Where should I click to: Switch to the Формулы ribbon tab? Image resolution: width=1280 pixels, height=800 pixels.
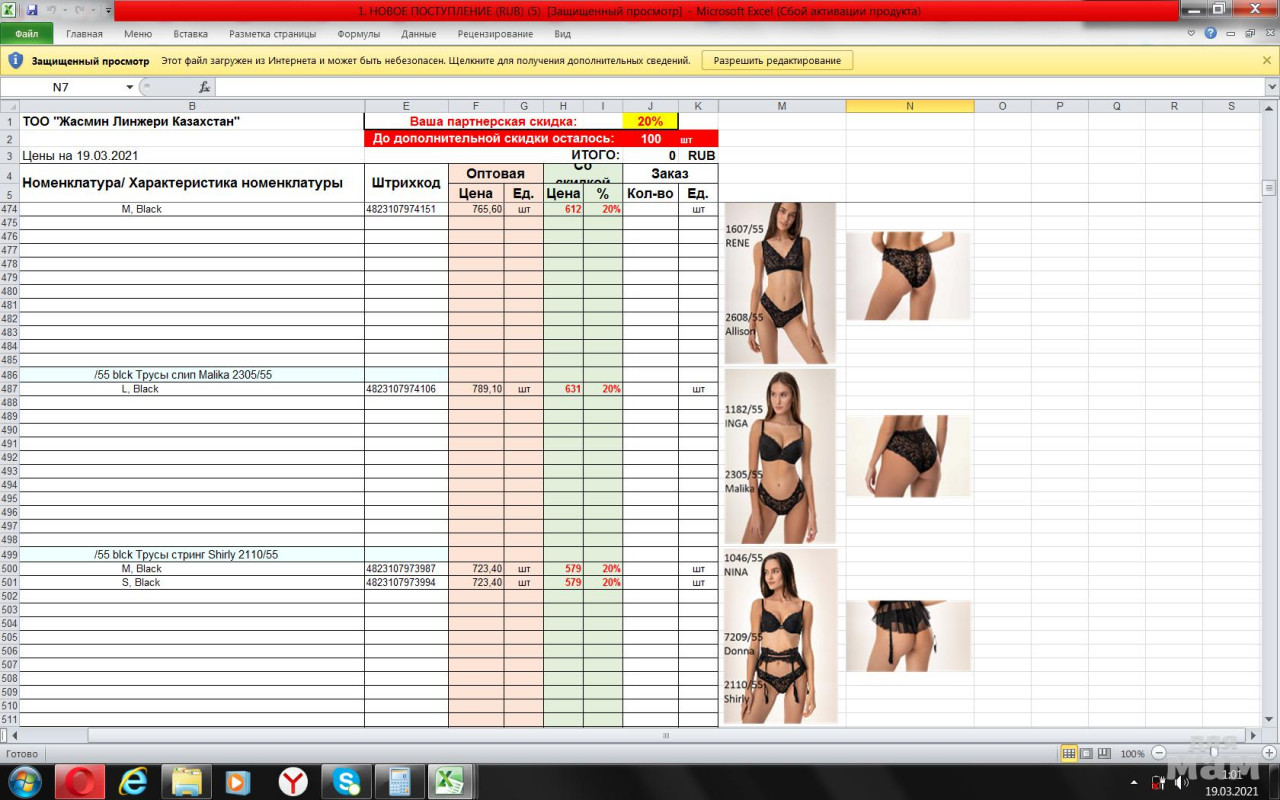(x=358, y=34)
